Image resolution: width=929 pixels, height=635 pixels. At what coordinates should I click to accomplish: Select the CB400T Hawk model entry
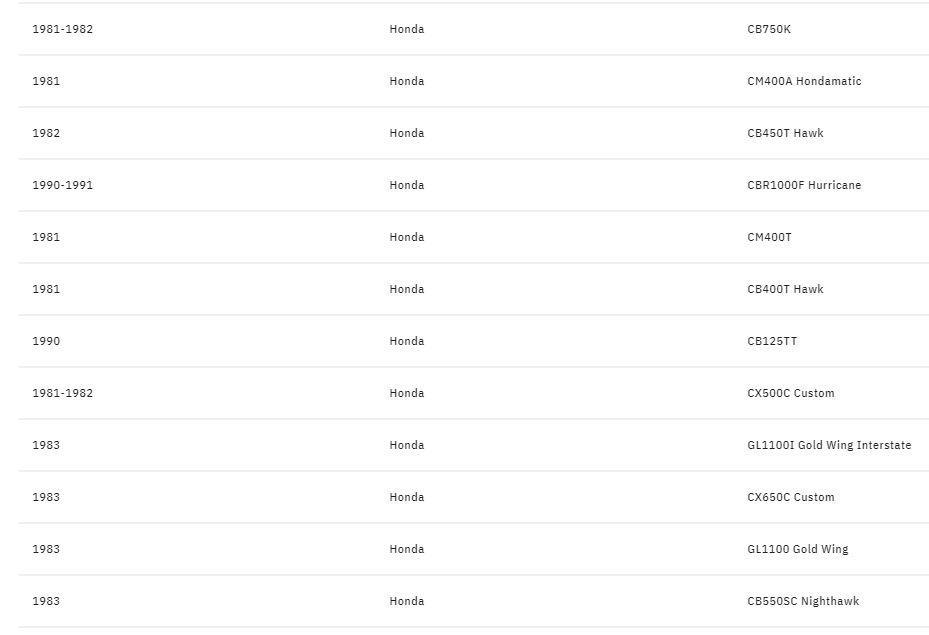click(785, 289)
